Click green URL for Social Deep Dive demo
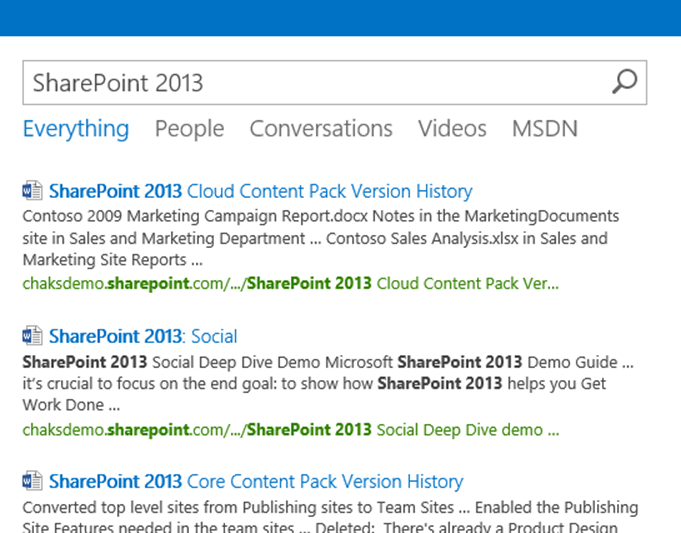Viewport: 681px width, 533px height. [x=290, y=430]
